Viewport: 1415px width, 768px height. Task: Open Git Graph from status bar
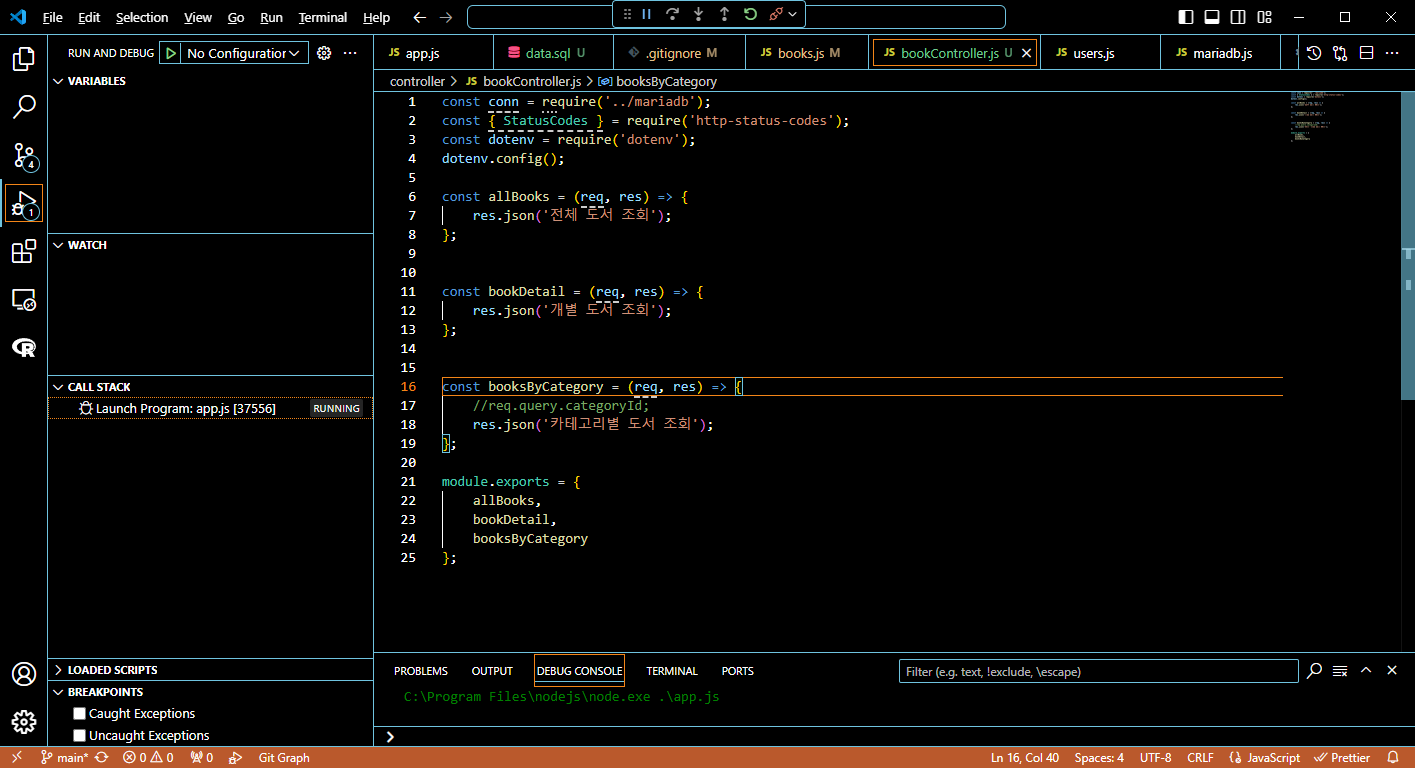(x=284, y=758)
